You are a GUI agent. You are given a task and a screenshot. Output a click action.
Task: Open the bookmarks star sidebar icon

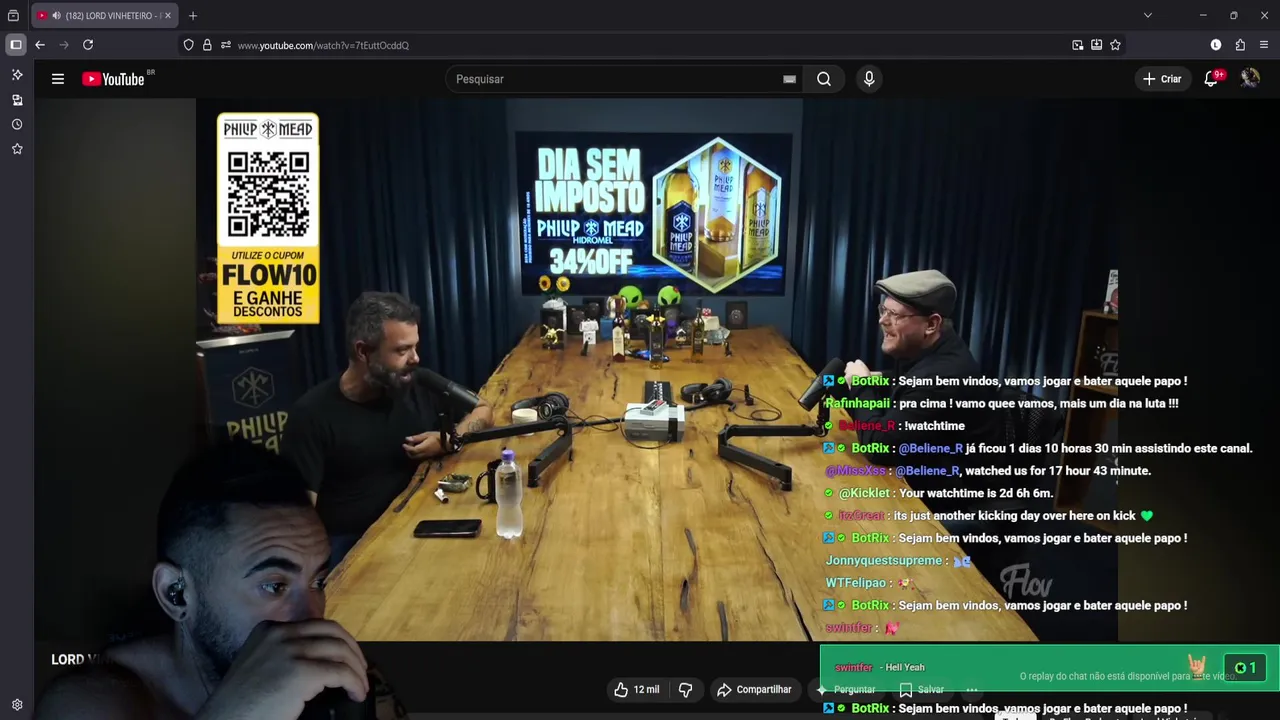coord(17,149)
